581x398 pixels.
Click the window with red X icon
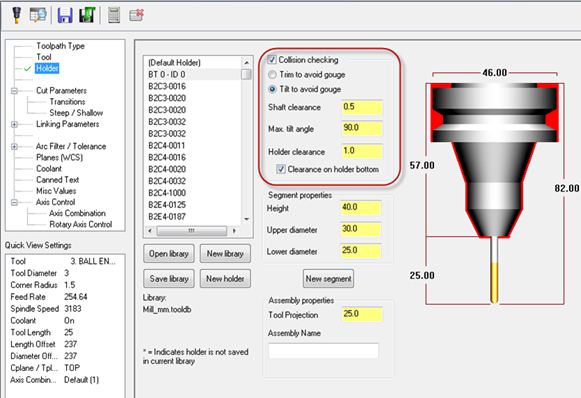click(x=136, y=16)
